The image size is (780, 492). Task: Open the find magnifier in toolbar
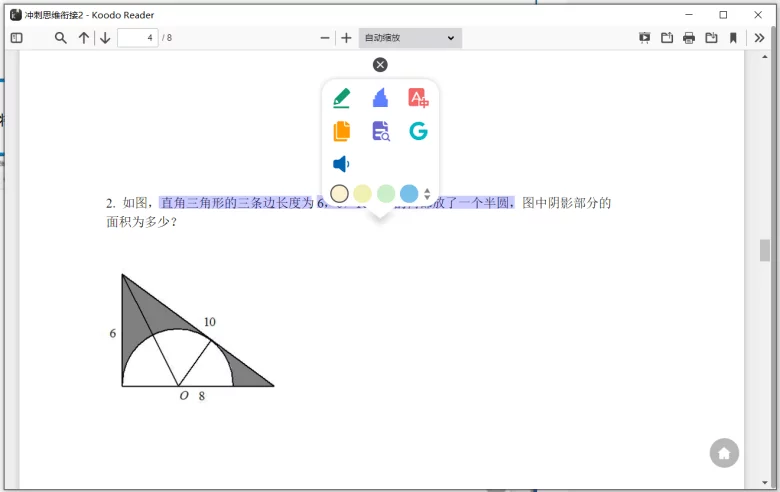tap(60, 38)
